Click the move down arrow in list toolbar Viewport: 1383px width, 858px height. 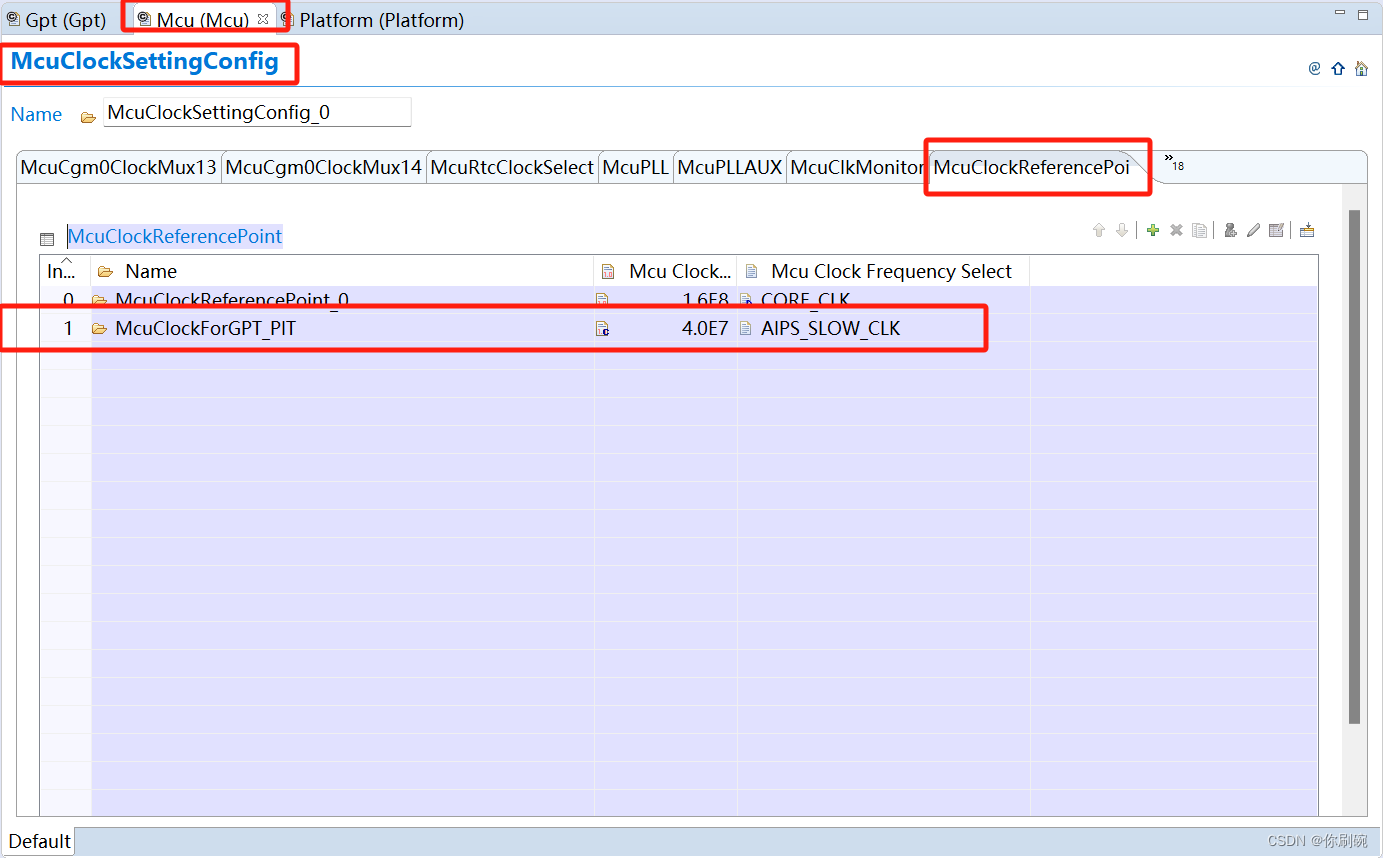[x=1122, y=230]
